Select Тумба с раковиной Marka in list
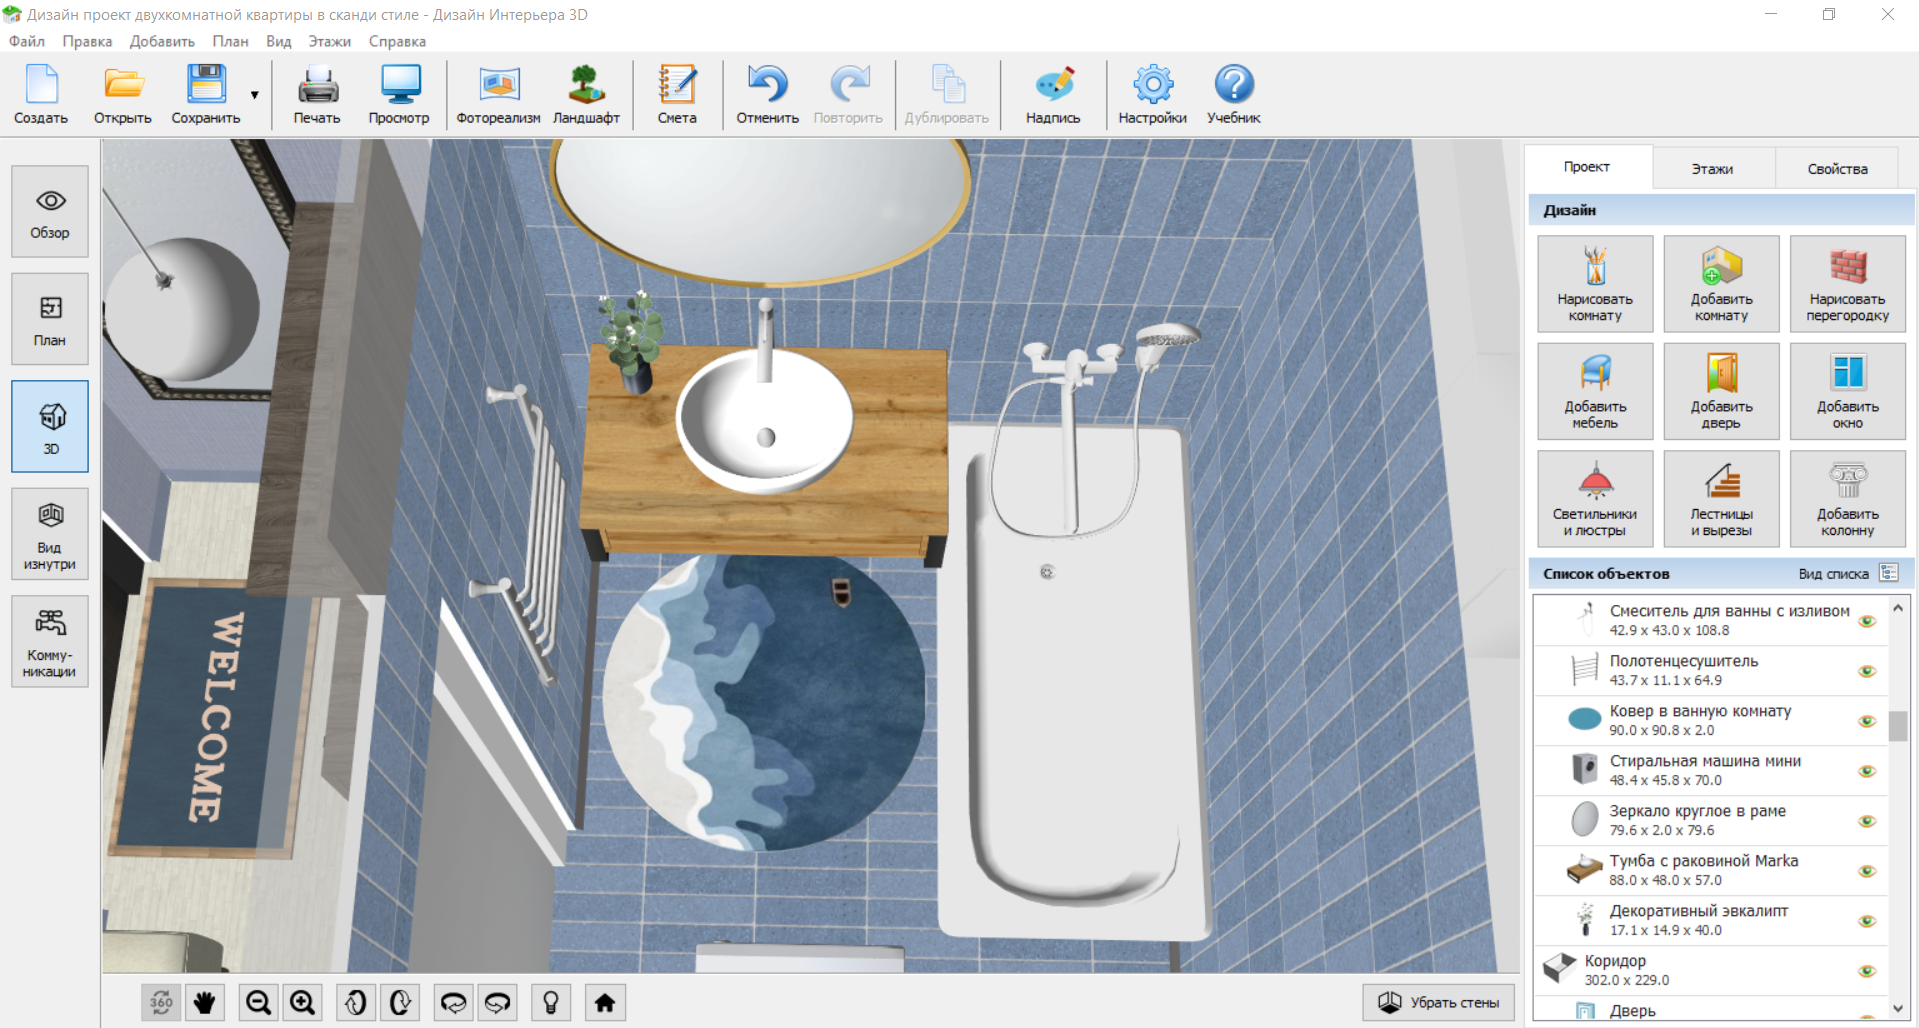 [1703, 870]
